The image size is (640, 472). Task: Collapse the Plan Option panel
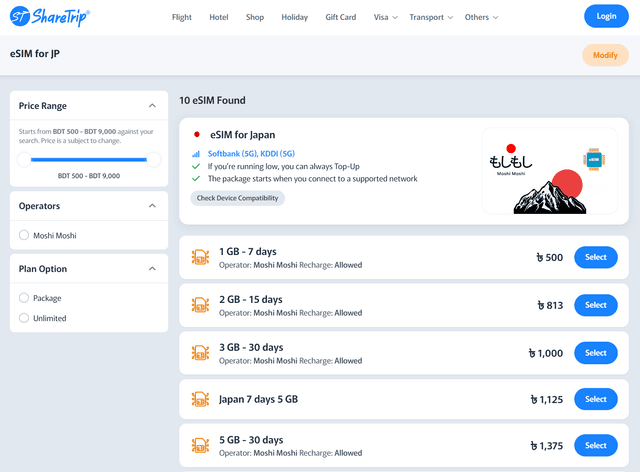pos(152,269)
